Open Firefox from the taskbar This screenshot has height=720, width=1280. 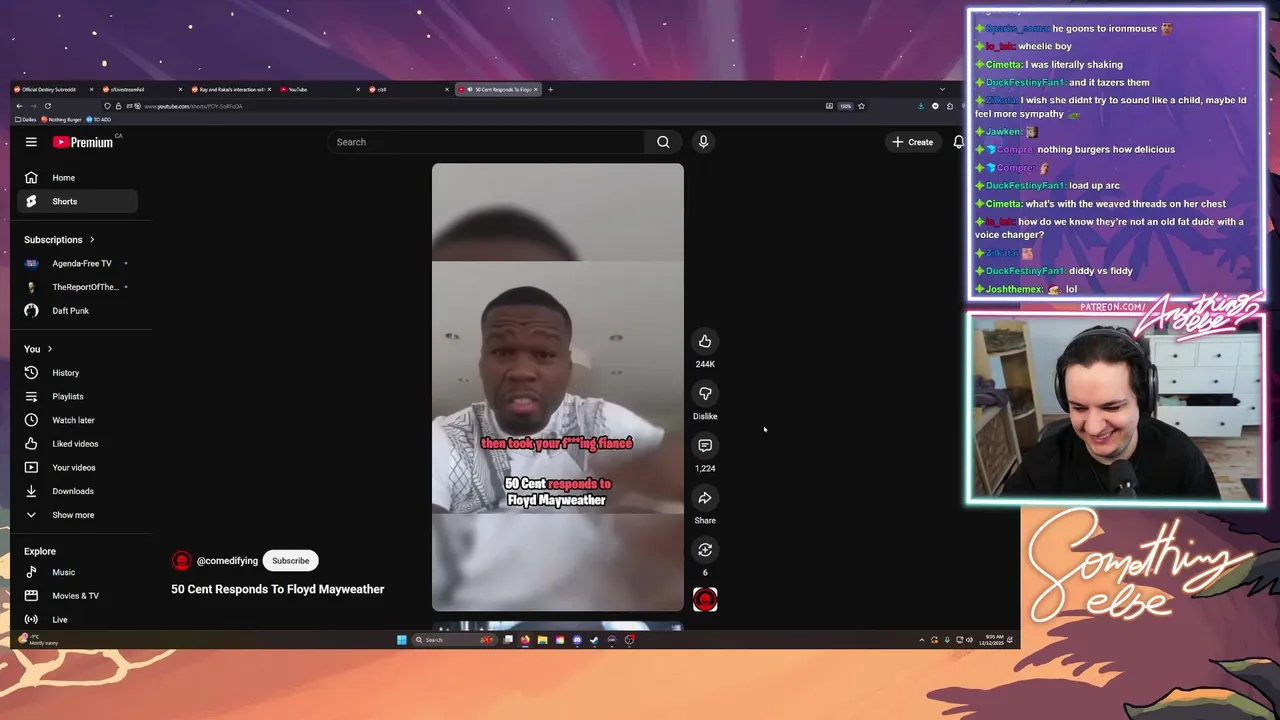[525, 640]
